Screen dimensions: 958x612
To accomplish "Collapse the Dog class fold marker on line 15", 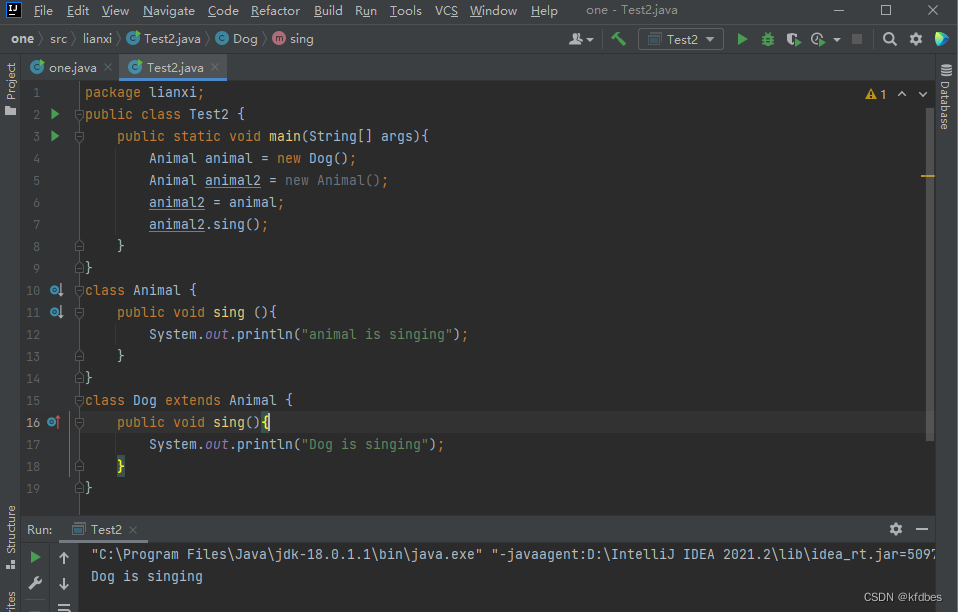I will click(79, 400).
